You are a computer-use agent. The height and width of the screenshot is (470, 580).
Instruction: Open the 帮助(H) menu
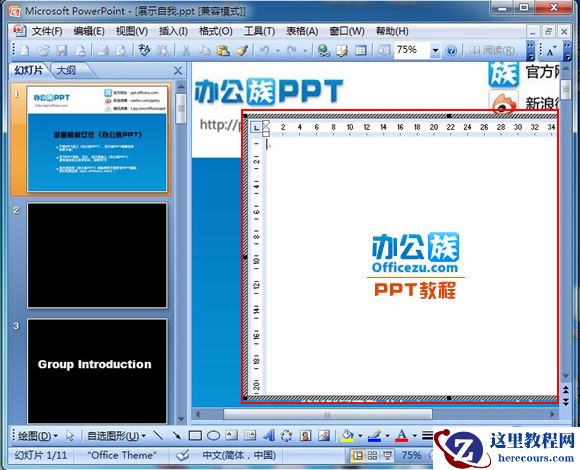coord(392,31)
